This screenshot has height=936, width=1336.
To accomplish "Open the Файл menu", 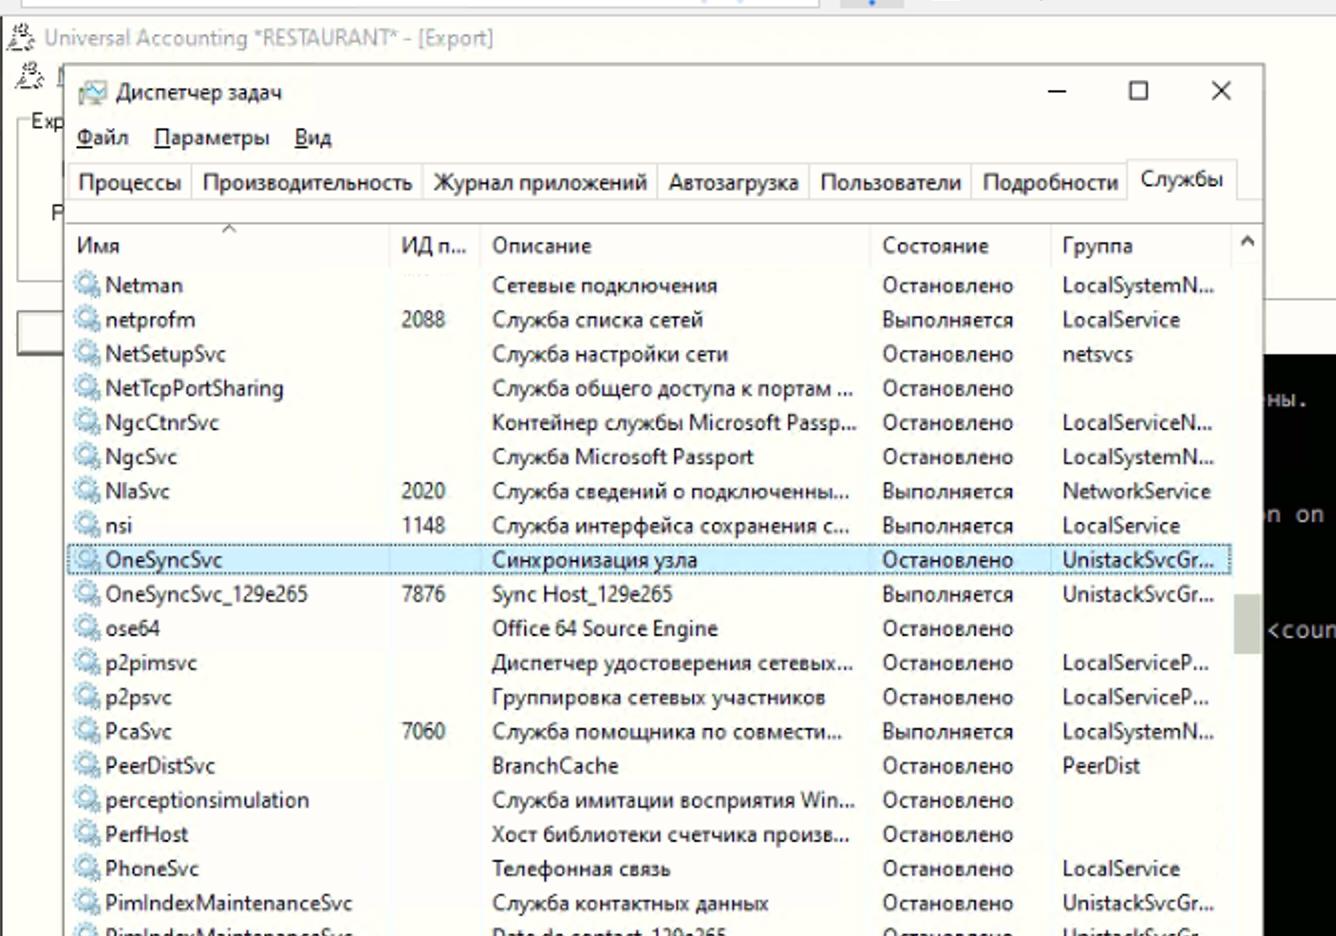I will 102,137.
